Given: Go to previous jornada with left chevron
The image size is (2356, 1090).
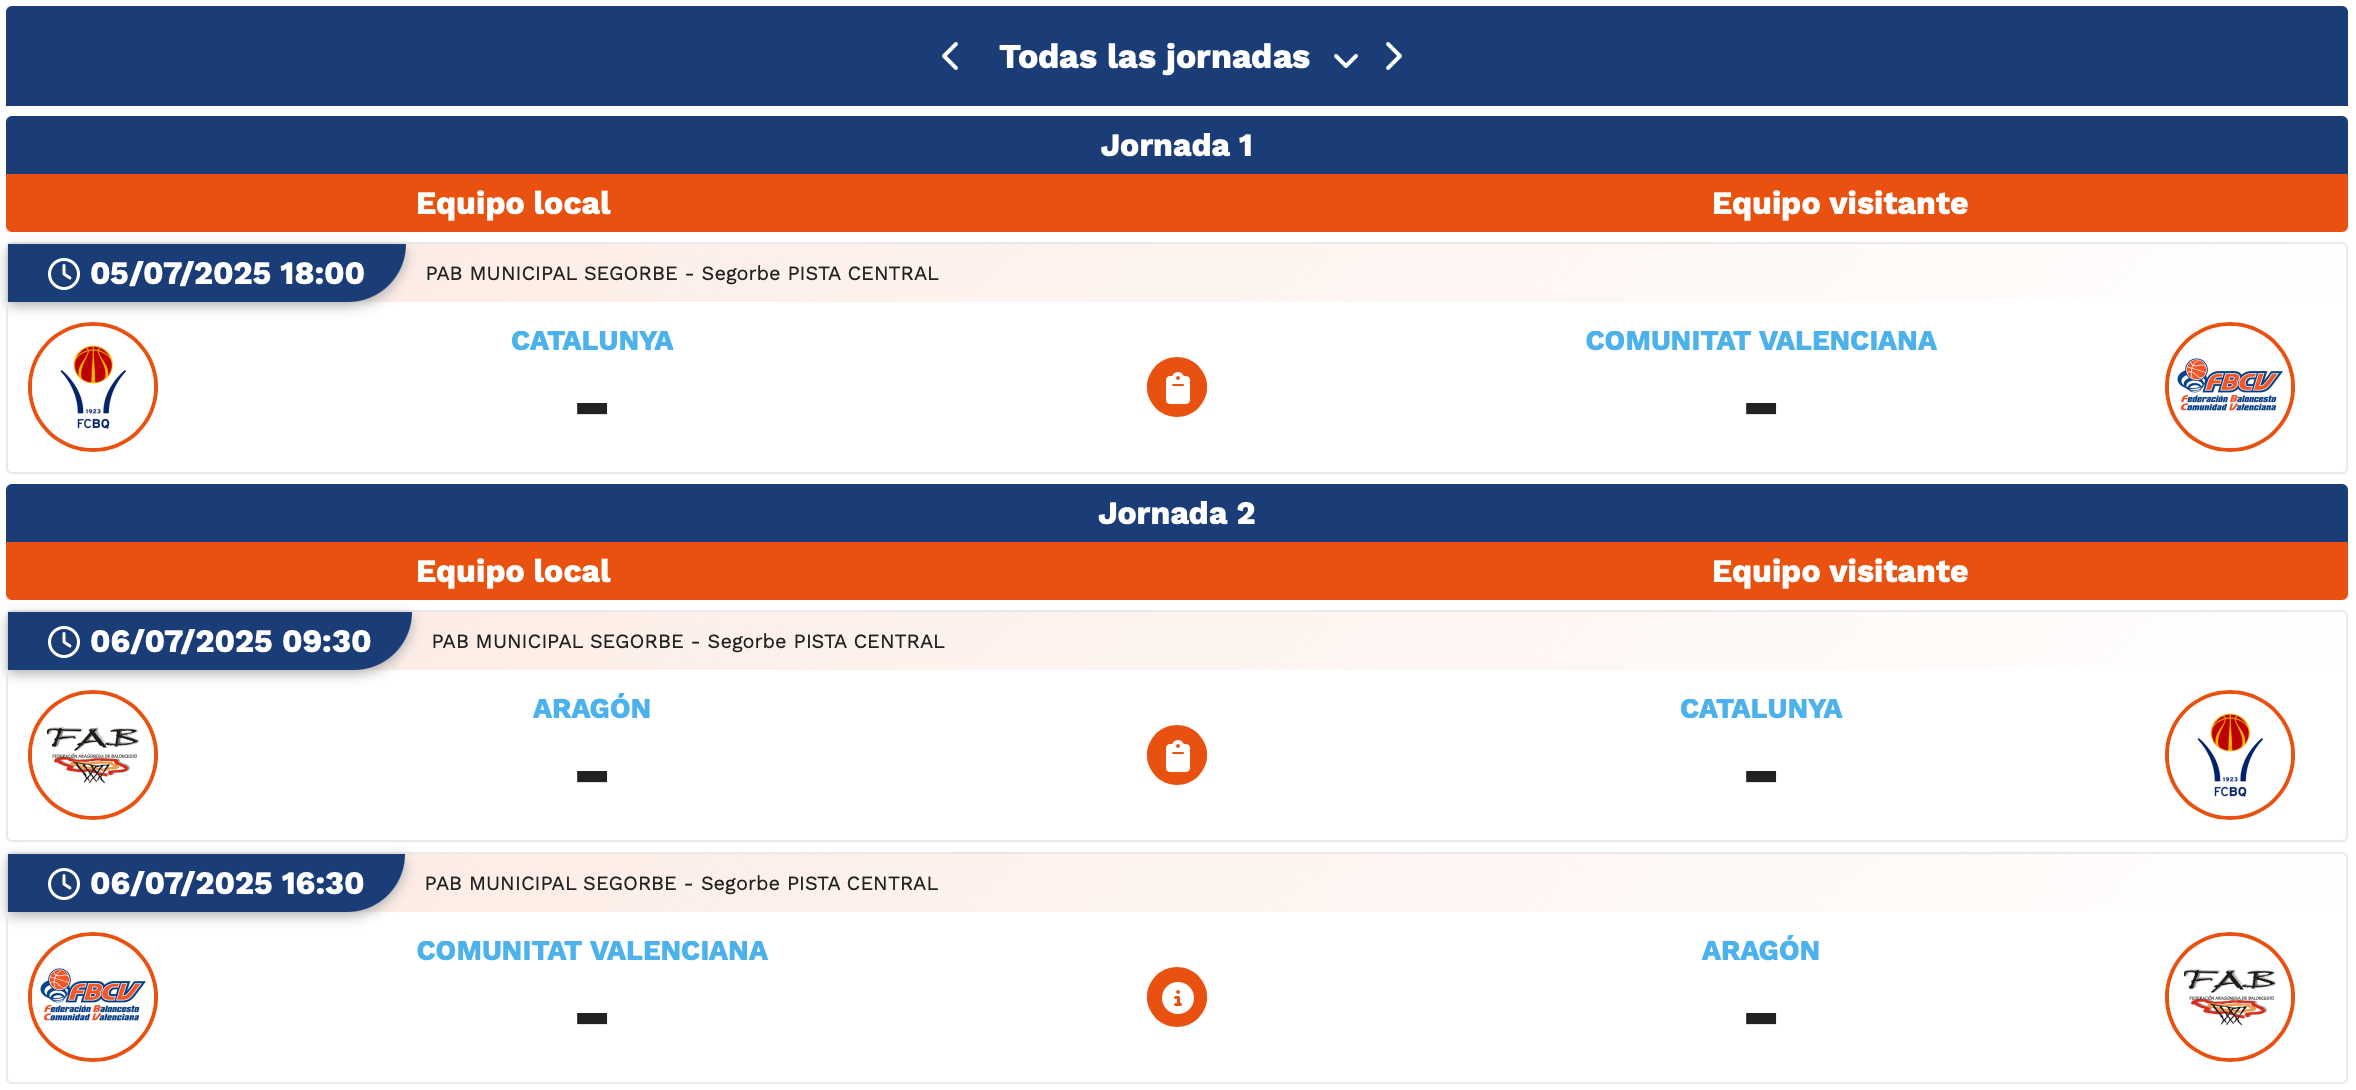Looking at the screenshot, I should (x=950, y=57).
